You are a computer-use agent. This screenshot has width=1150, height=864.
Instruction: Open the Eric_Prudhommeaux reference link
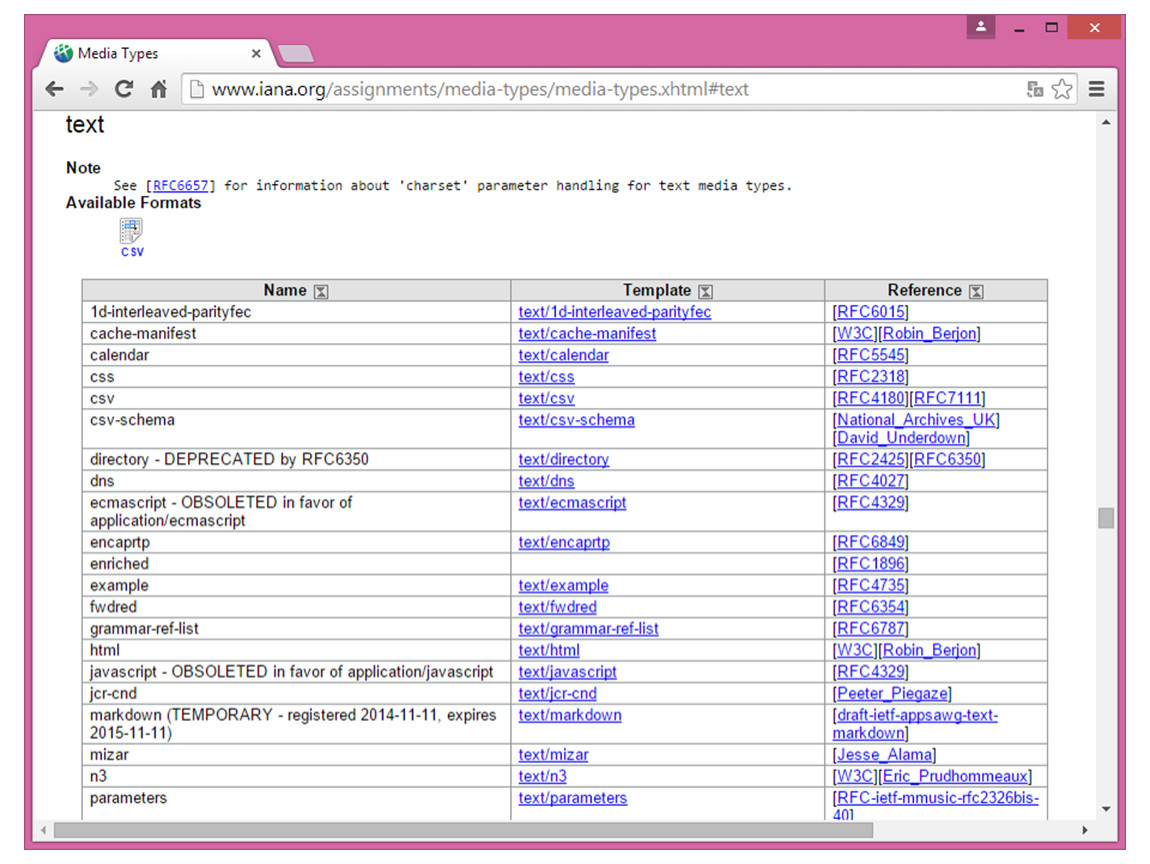(x=955, y=776)
